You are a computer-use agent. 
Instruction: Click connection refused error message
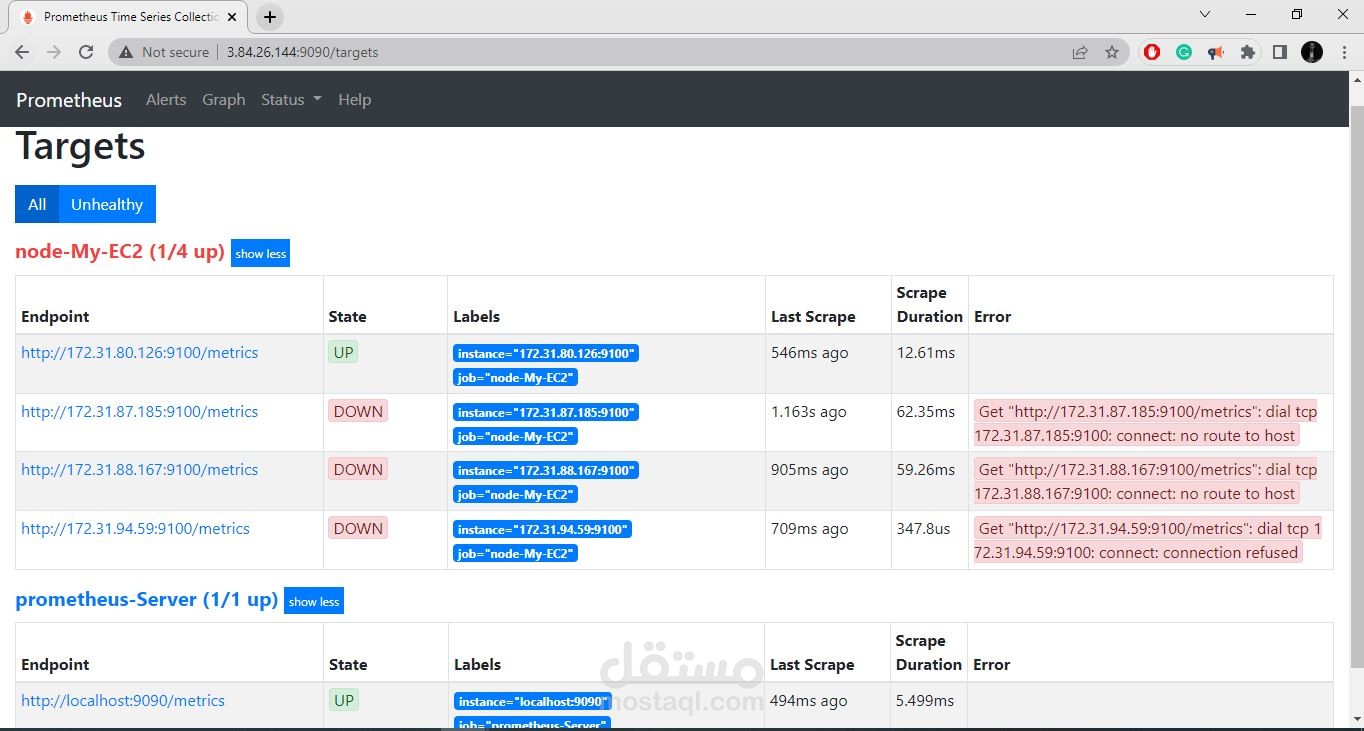coord(1148,541)
